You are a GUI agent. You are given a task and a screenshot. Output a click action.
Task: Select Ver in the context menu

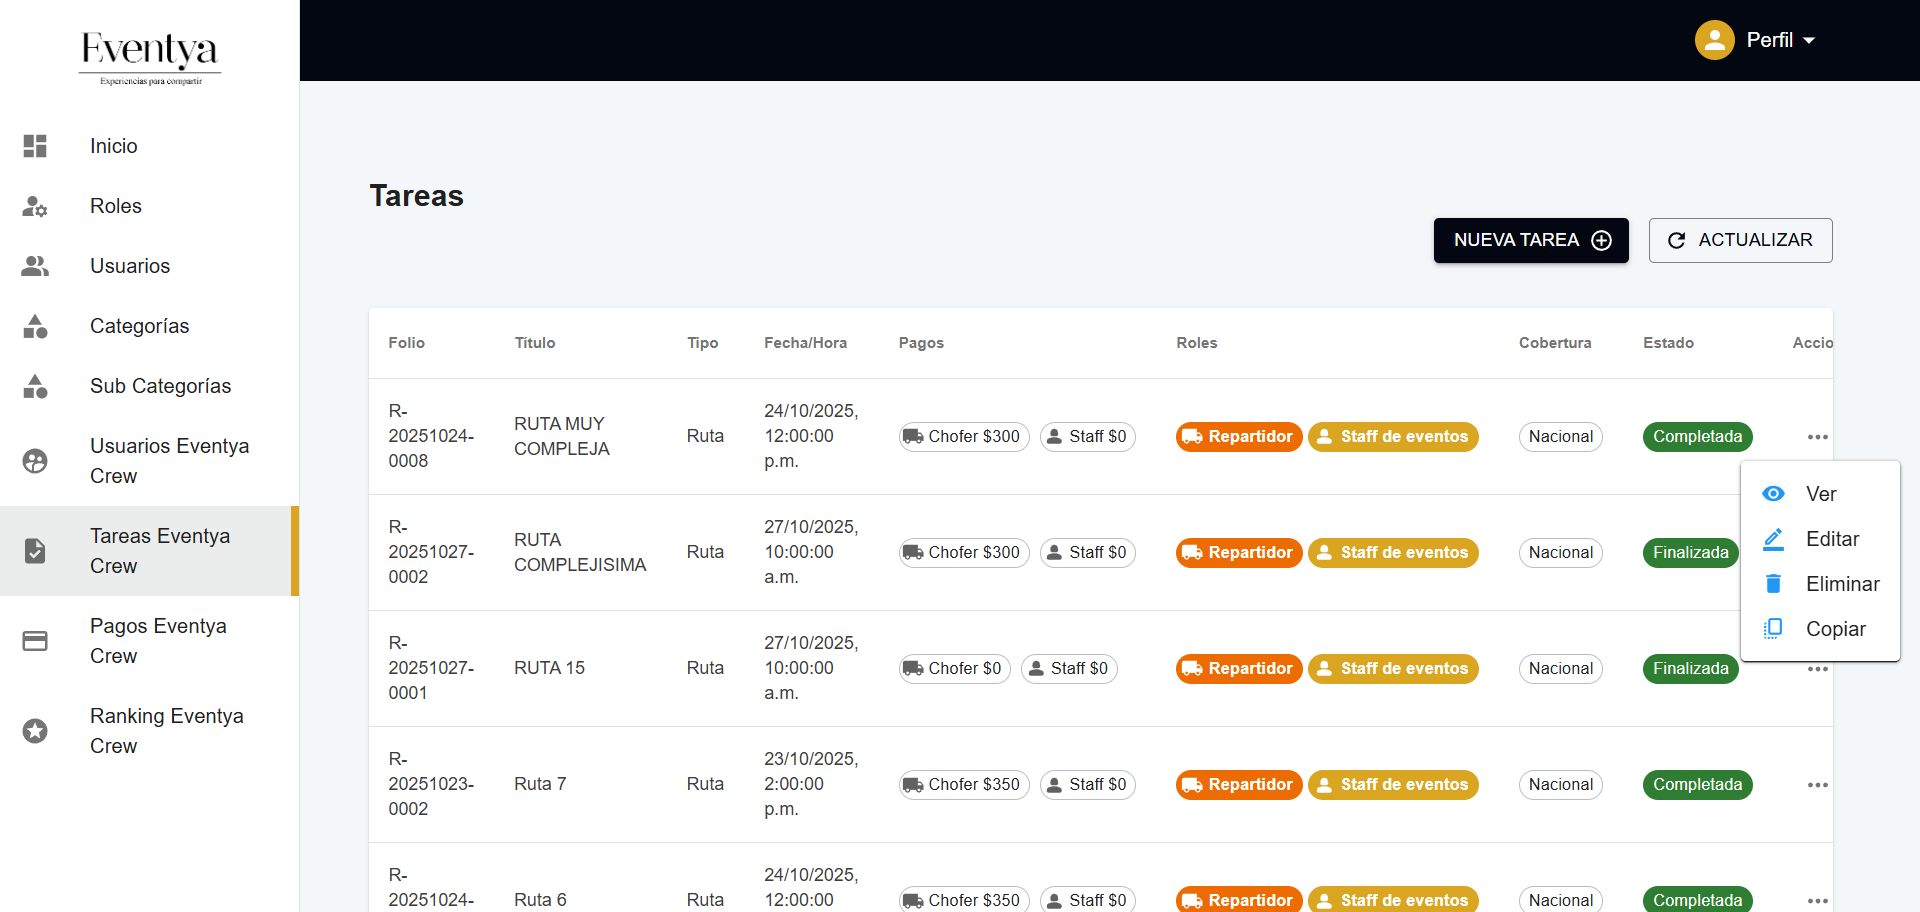tap(1820, 494)
